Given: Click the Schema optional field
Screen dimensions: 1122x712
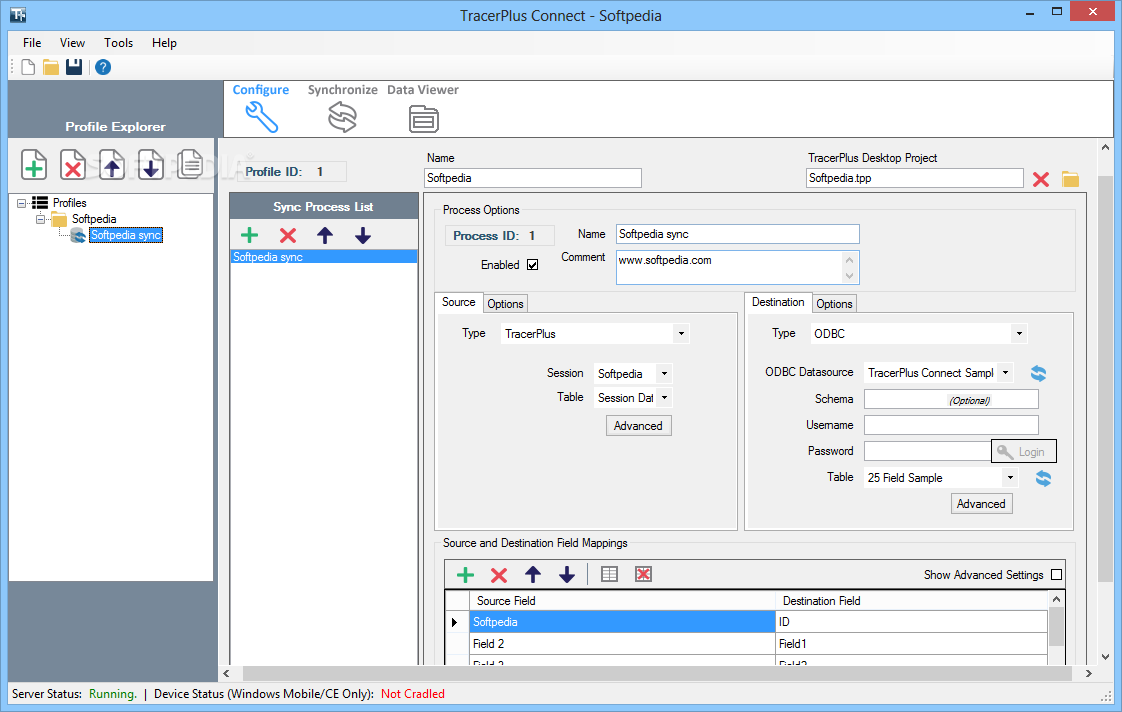Looking at the screenshot, I should pyautogui.click(x=951, y=399).
